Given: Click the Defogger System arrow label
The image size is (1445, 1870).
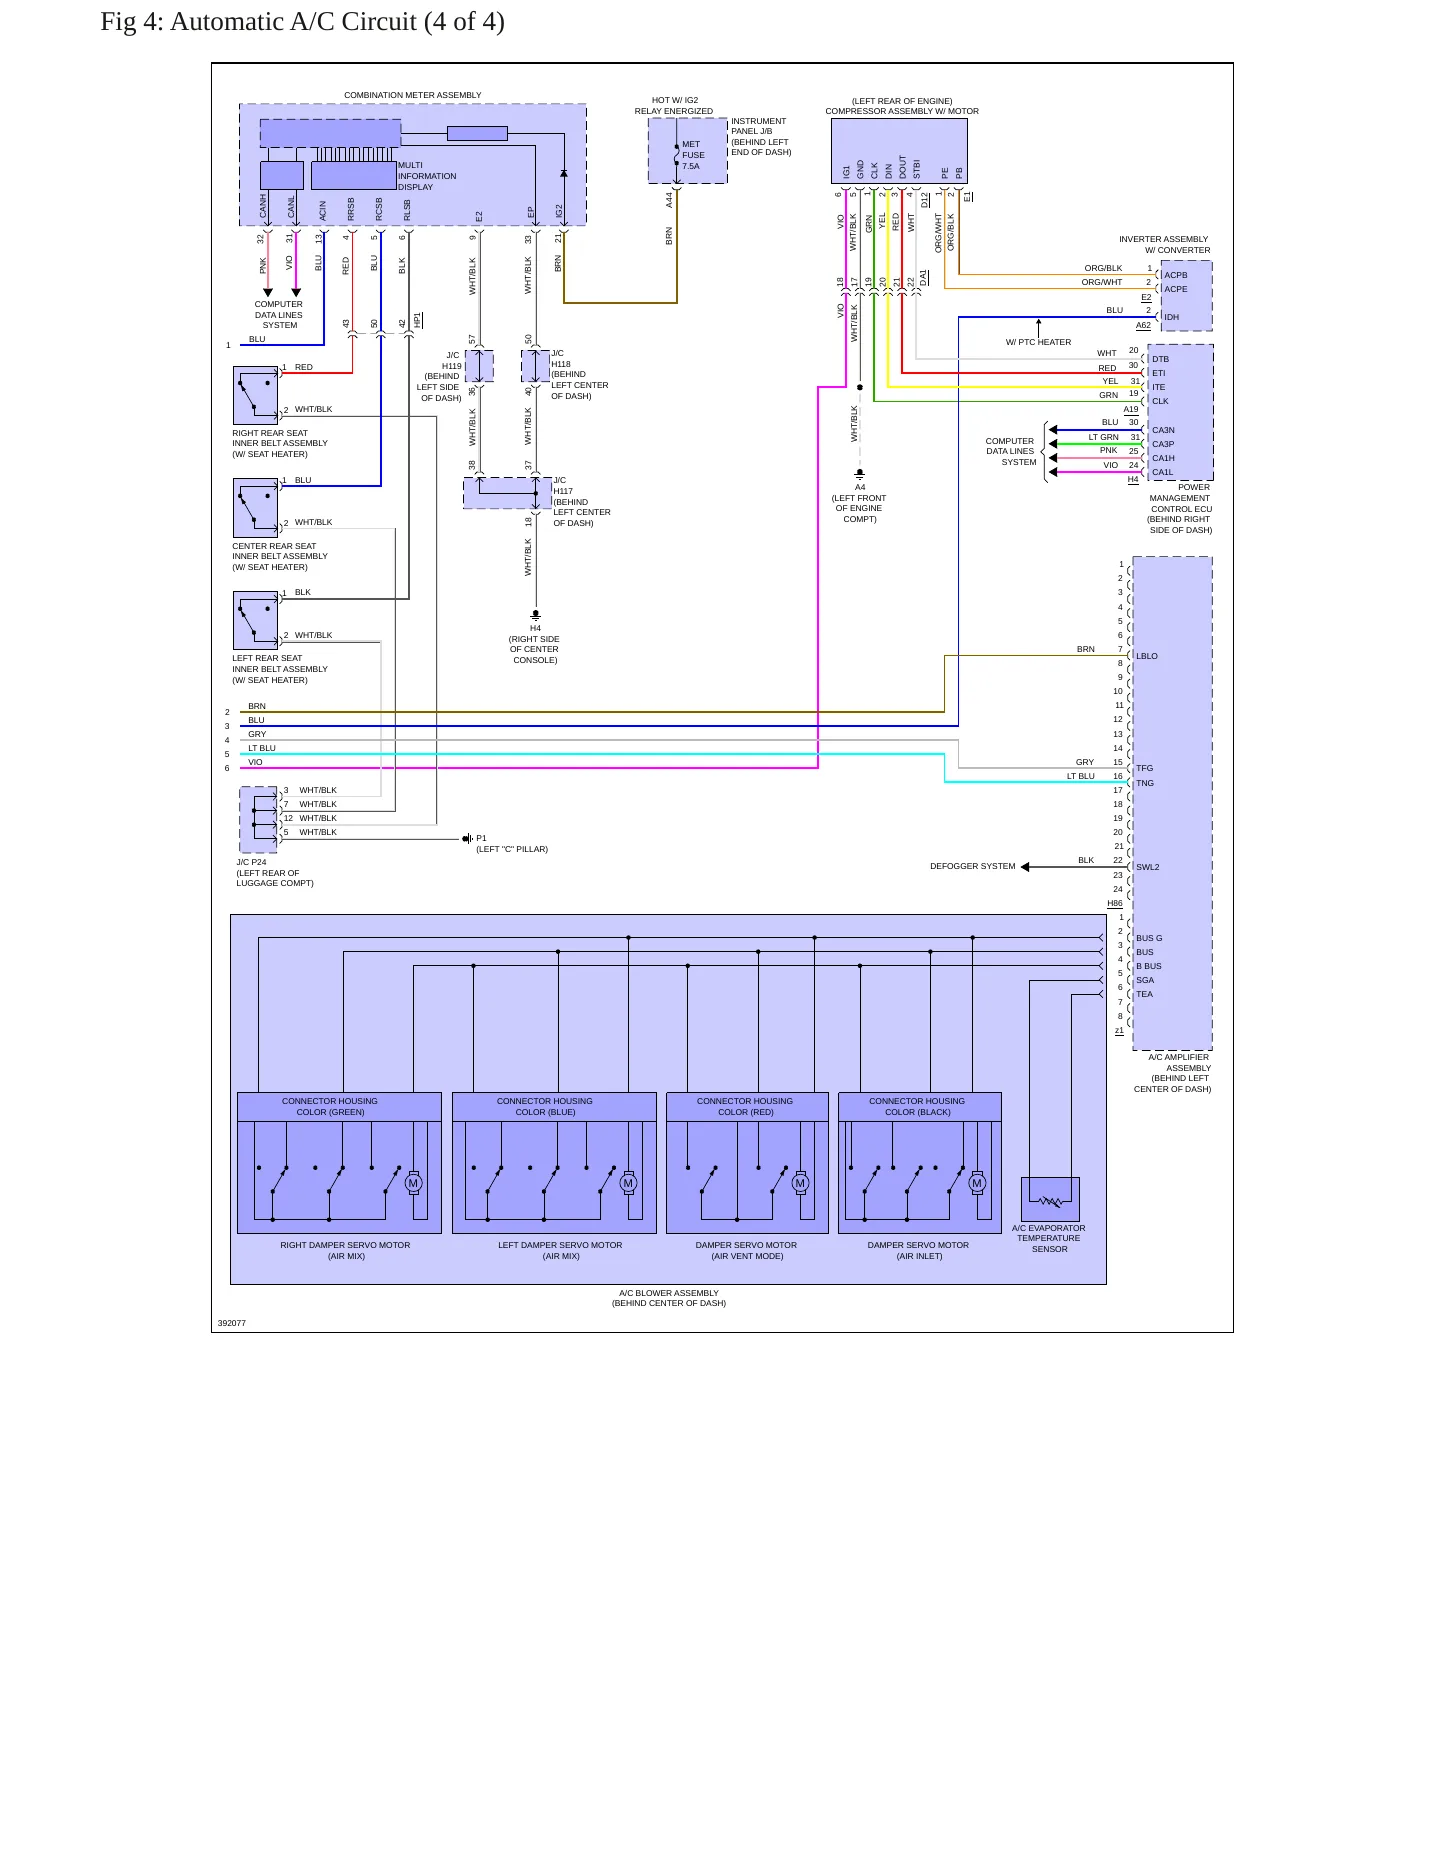Looking at the screenshot, I should (x=972, y=867).
